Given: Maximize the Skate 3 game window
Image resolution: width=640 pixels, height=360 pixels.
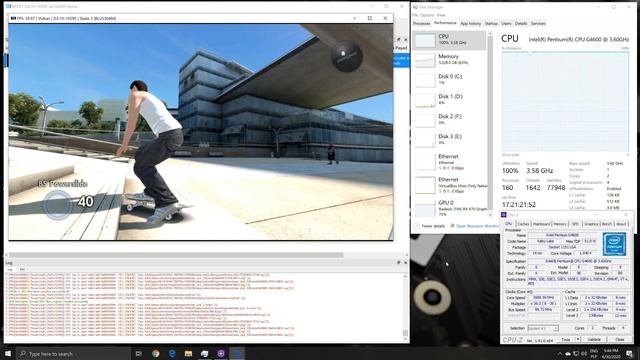Looking at the screenshot, I should [x=370, y=18].
